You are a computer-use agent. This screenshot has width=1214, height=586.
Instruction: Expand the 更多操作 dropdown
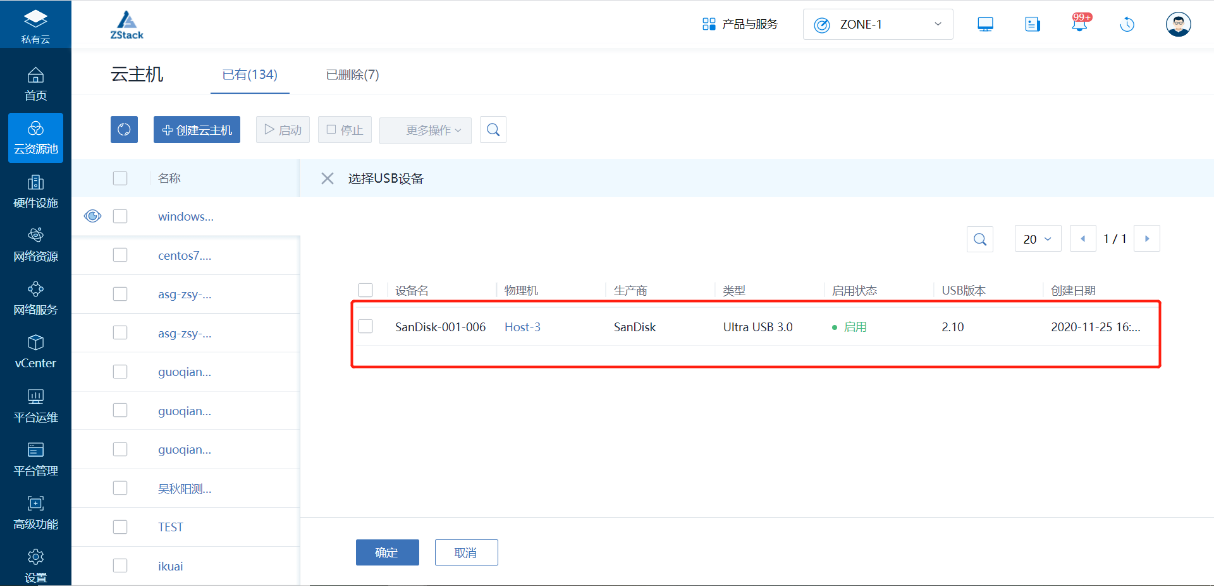click(x=425, y=130)
